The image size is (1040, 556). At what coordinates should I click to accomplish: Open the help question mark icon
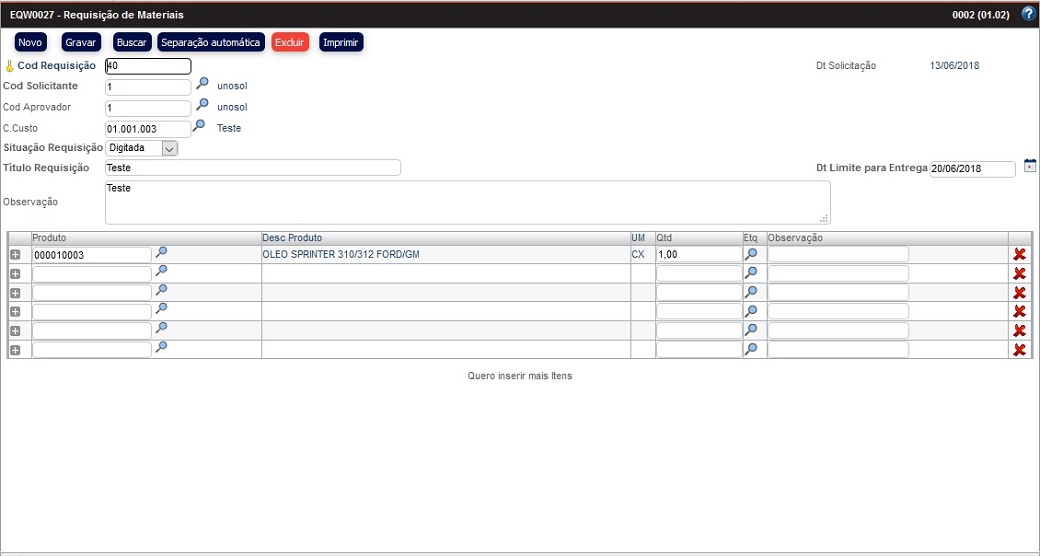1029,14
